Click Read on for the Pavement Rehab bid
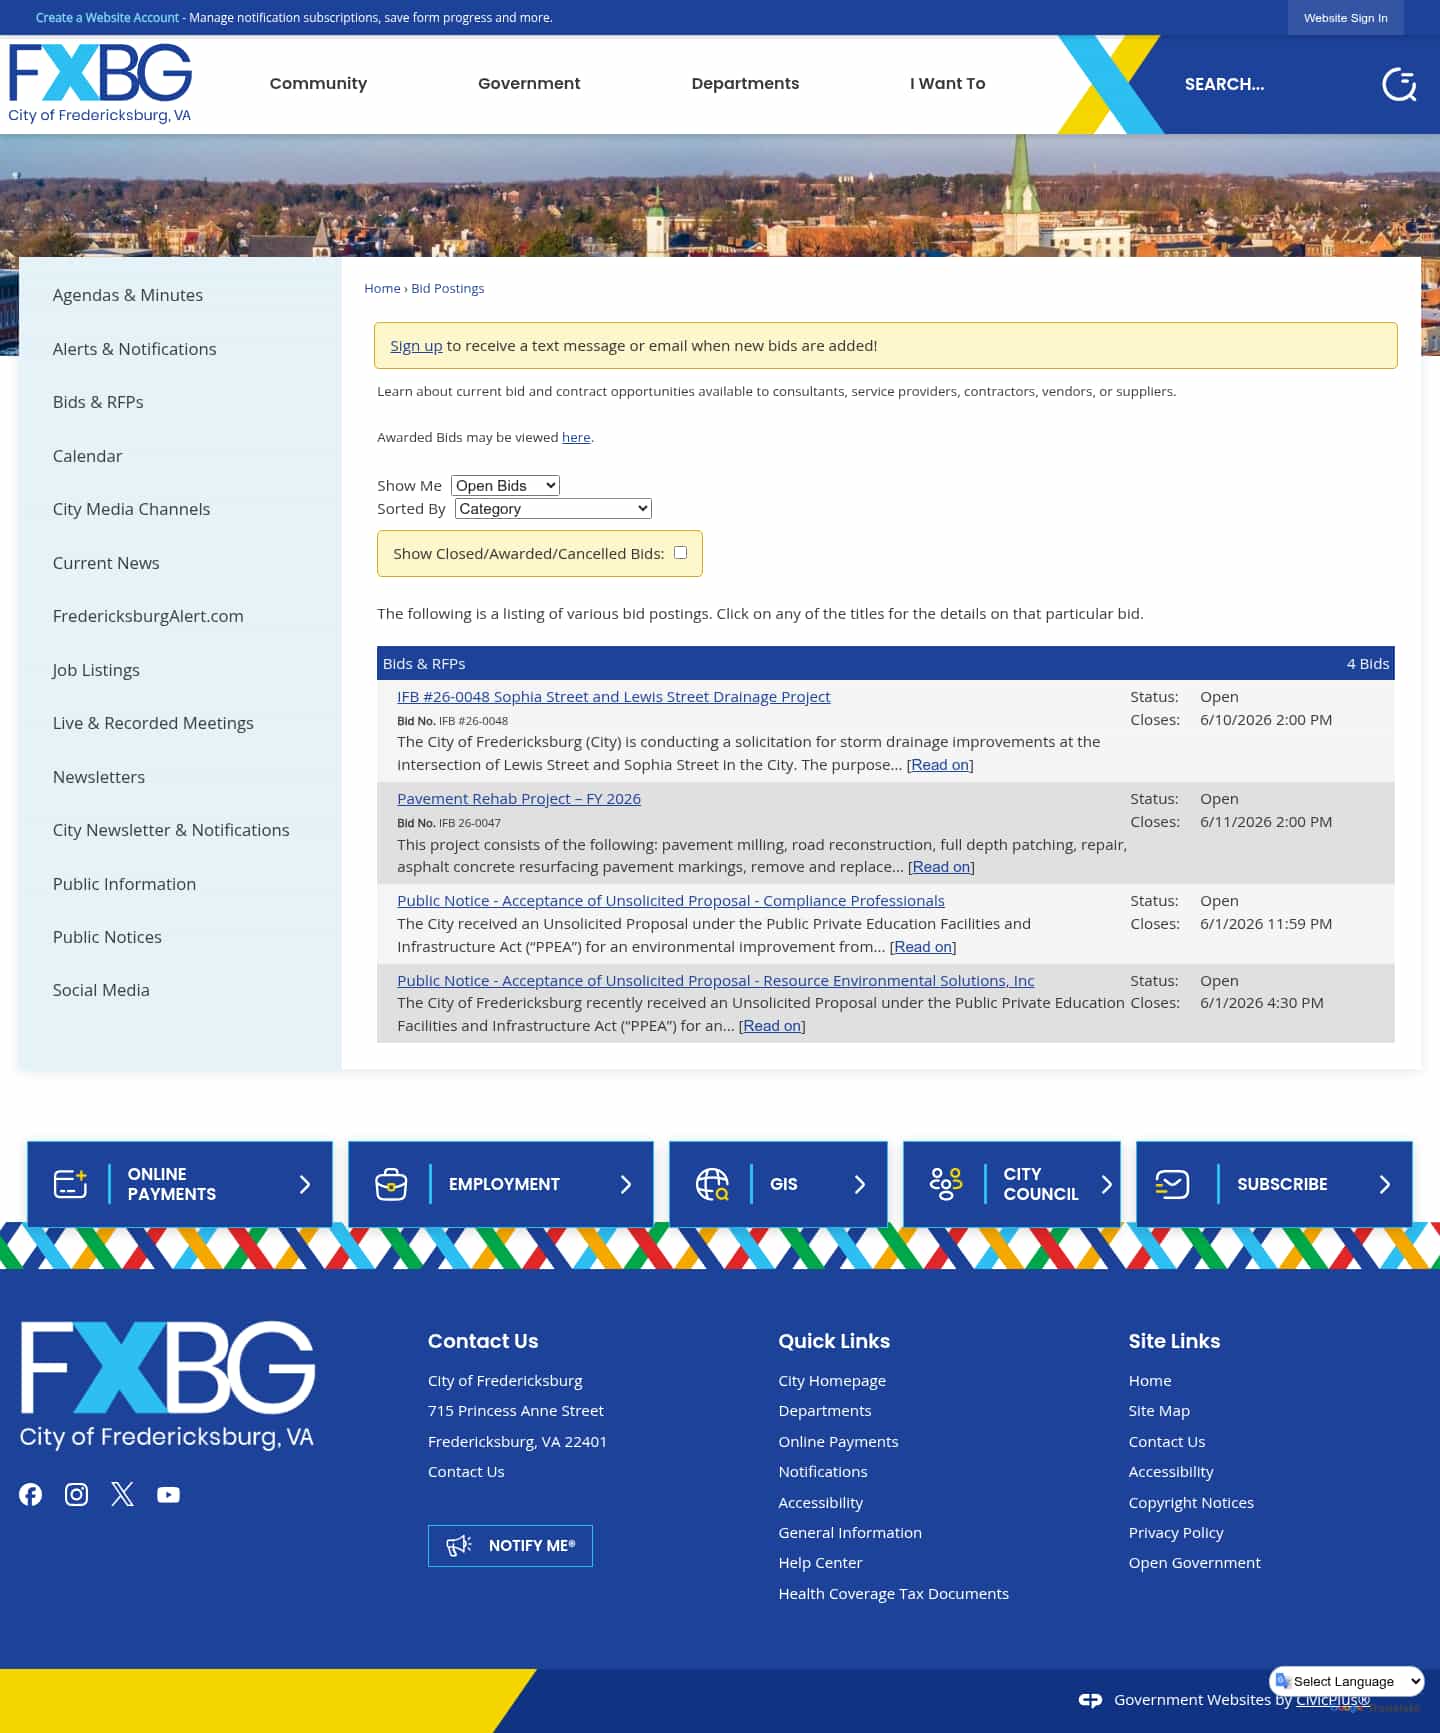The image size is (1440, 1733). [x=941, y=867]
